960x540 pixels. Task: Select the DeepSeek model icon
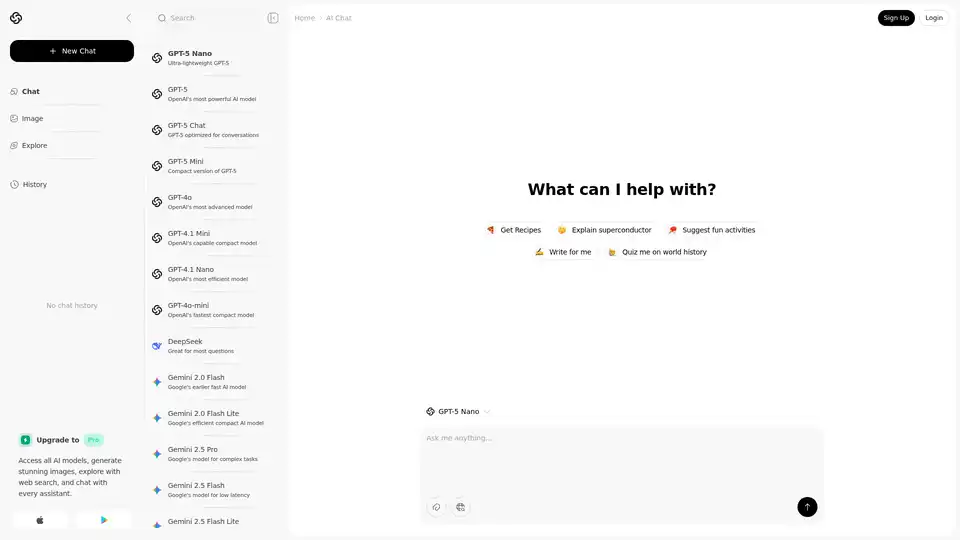[157, 346]
